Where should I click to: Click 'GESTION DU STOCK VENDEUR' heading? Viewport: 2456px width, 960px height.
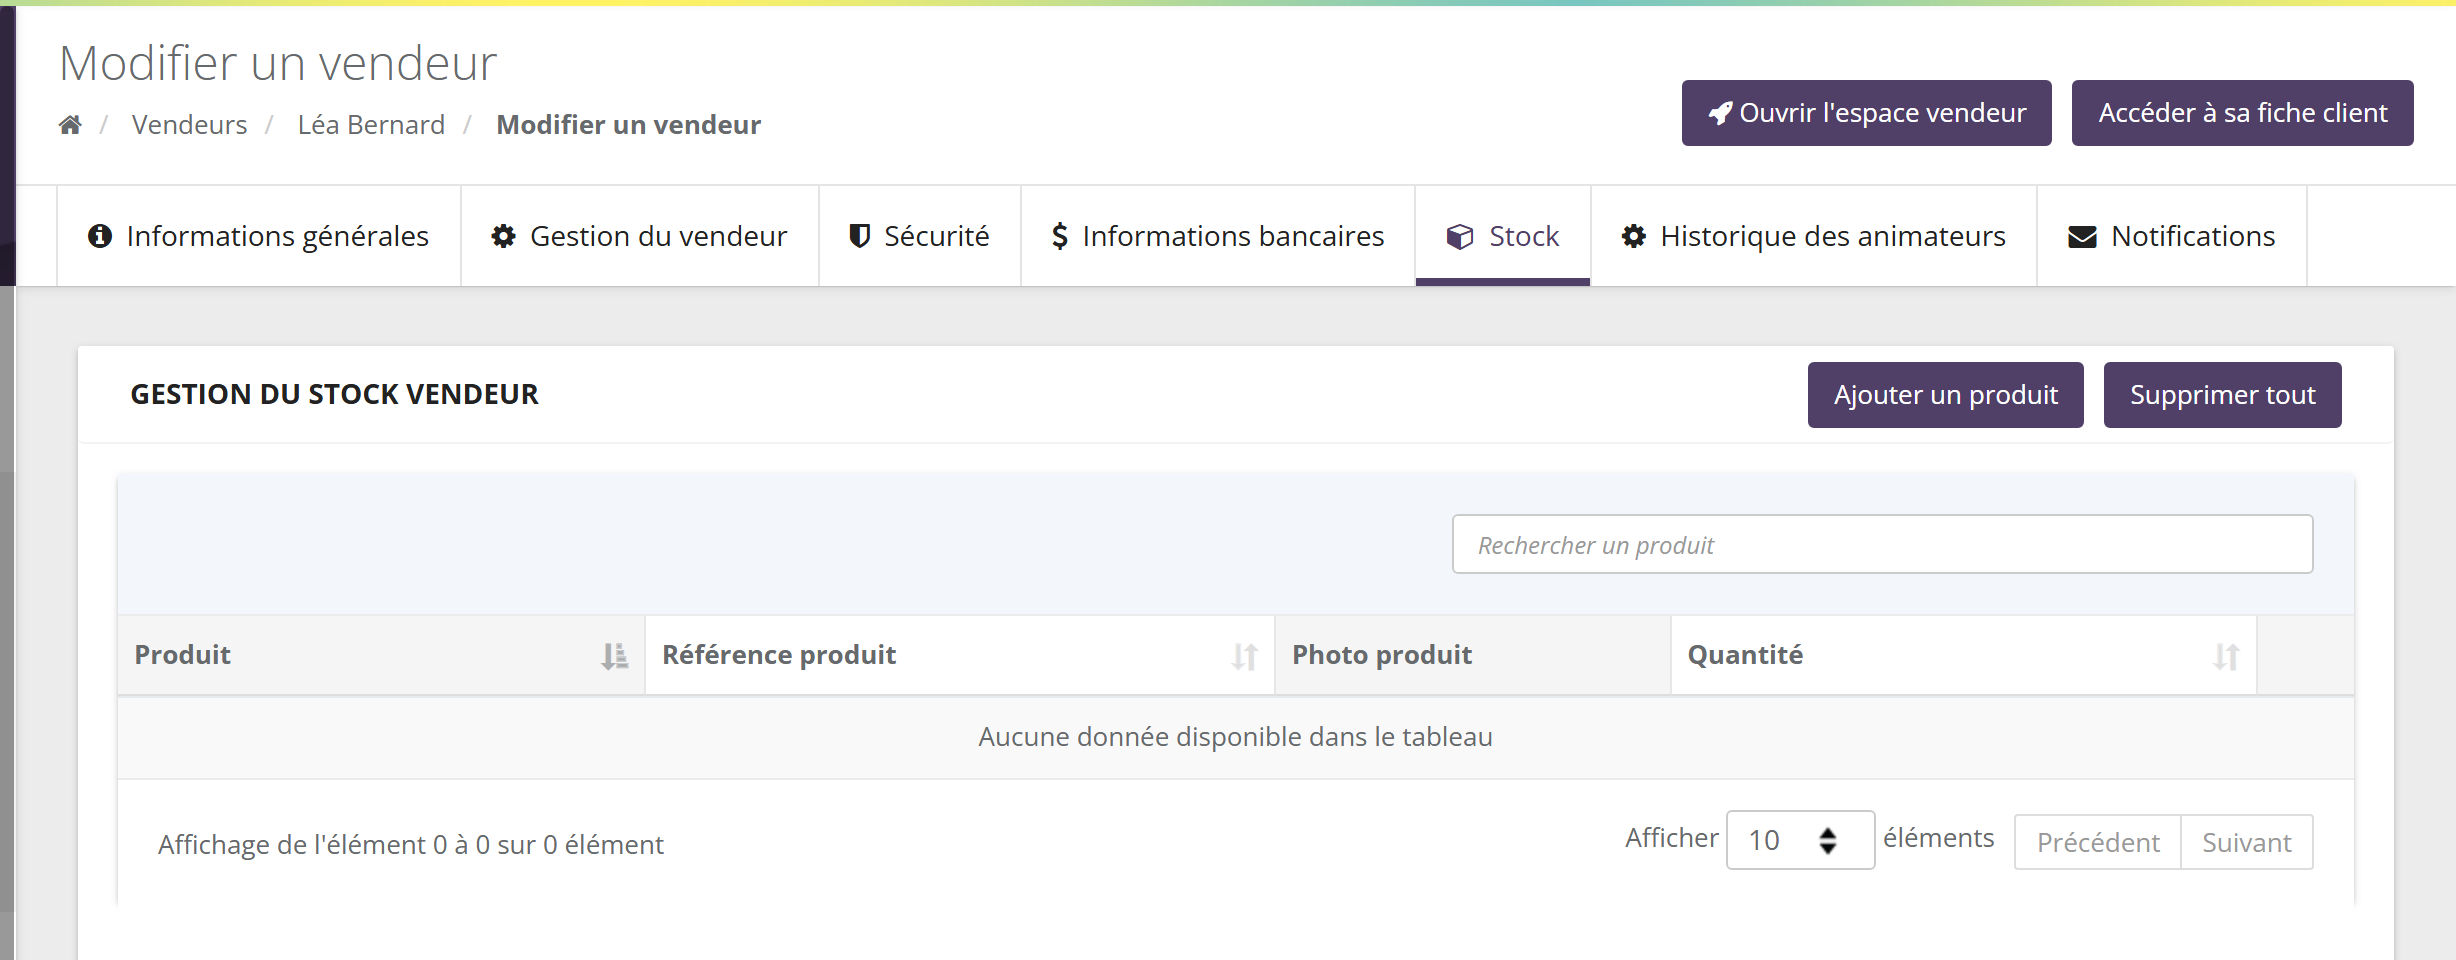(x=334, y=395)
